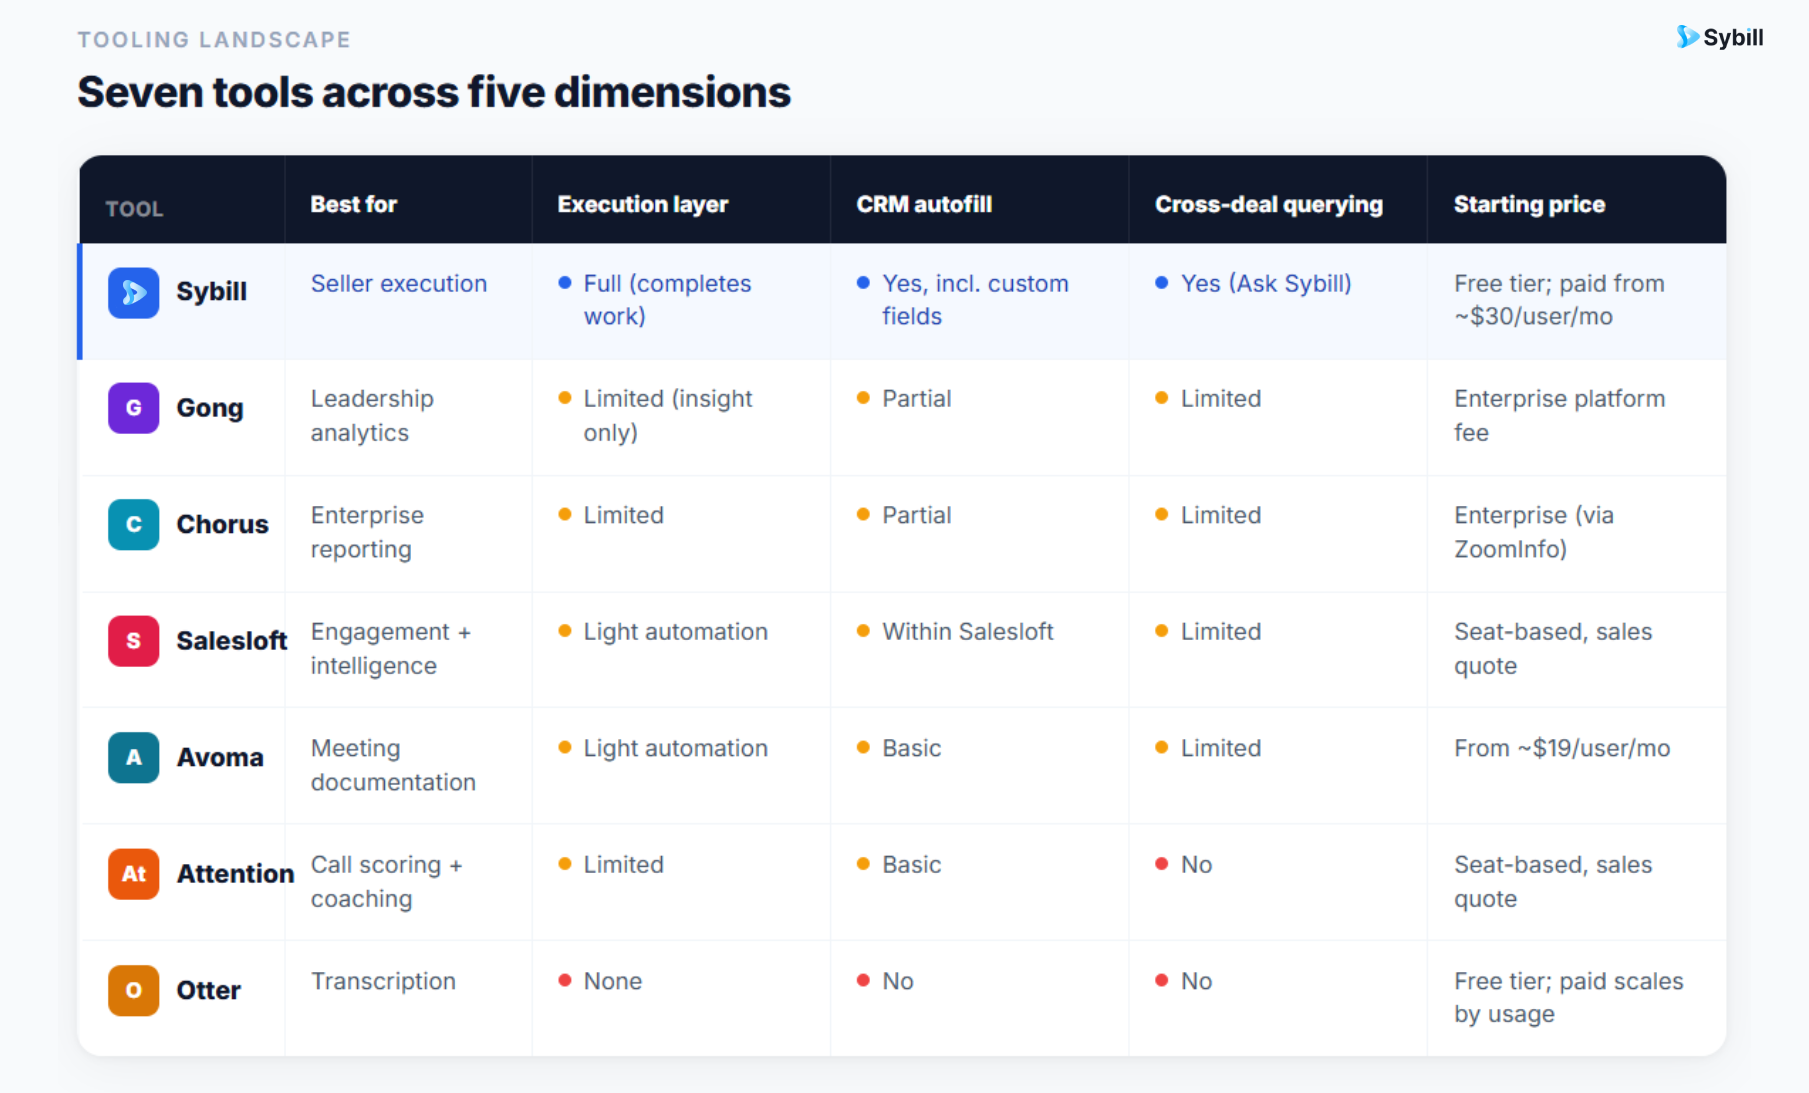Click the purple Gong G icon
Screen dimensions: 1809x1093
click(x=133, y=408)
